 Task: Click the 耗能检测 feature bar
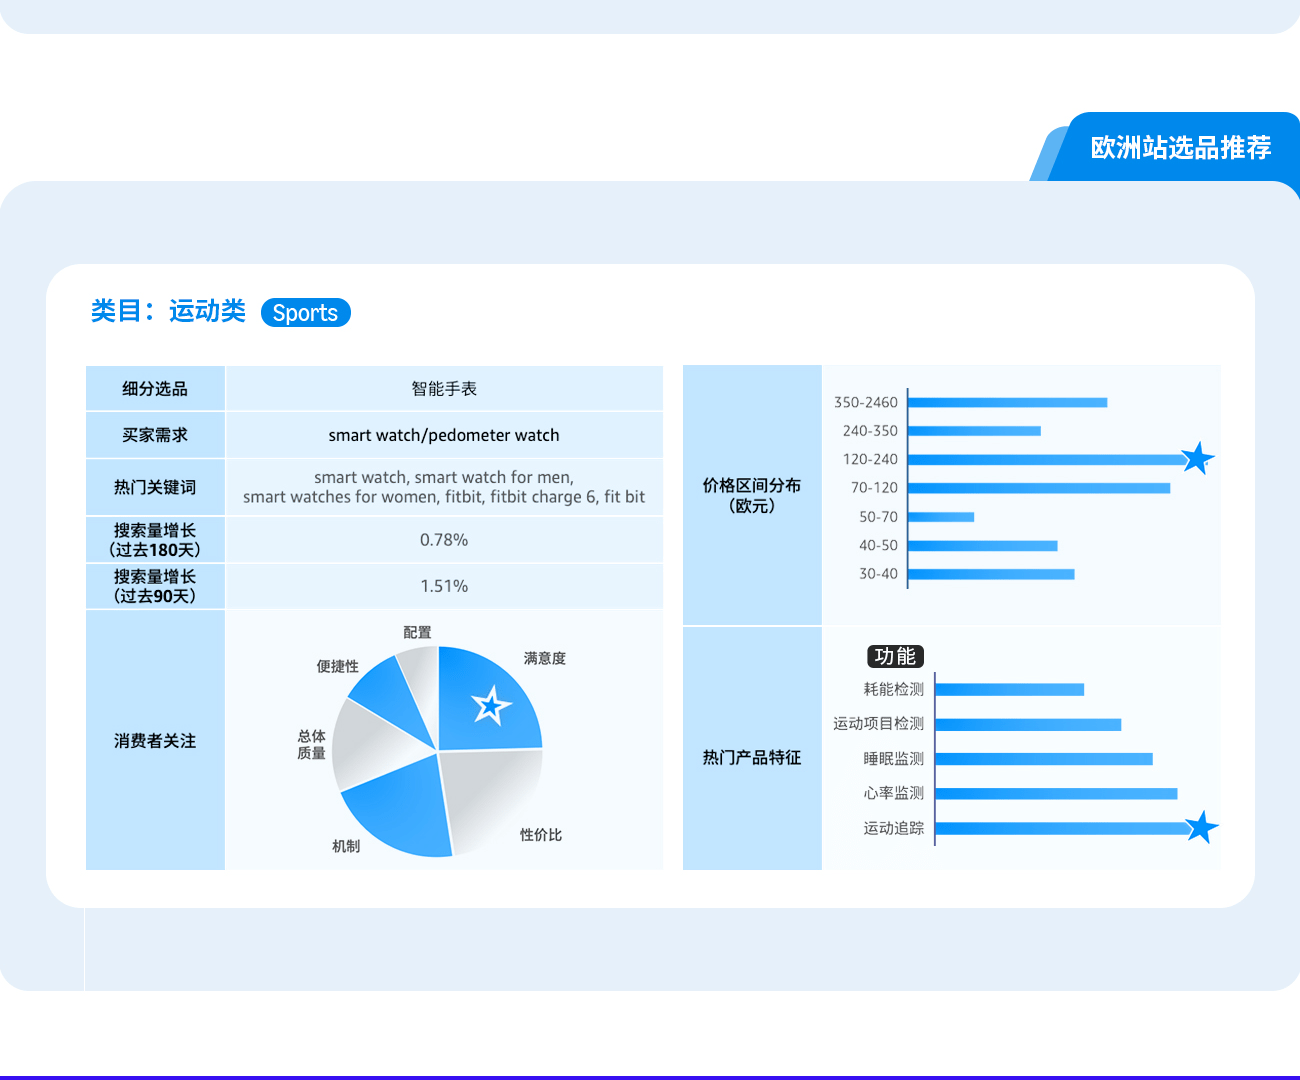[x=1010, y=689]
